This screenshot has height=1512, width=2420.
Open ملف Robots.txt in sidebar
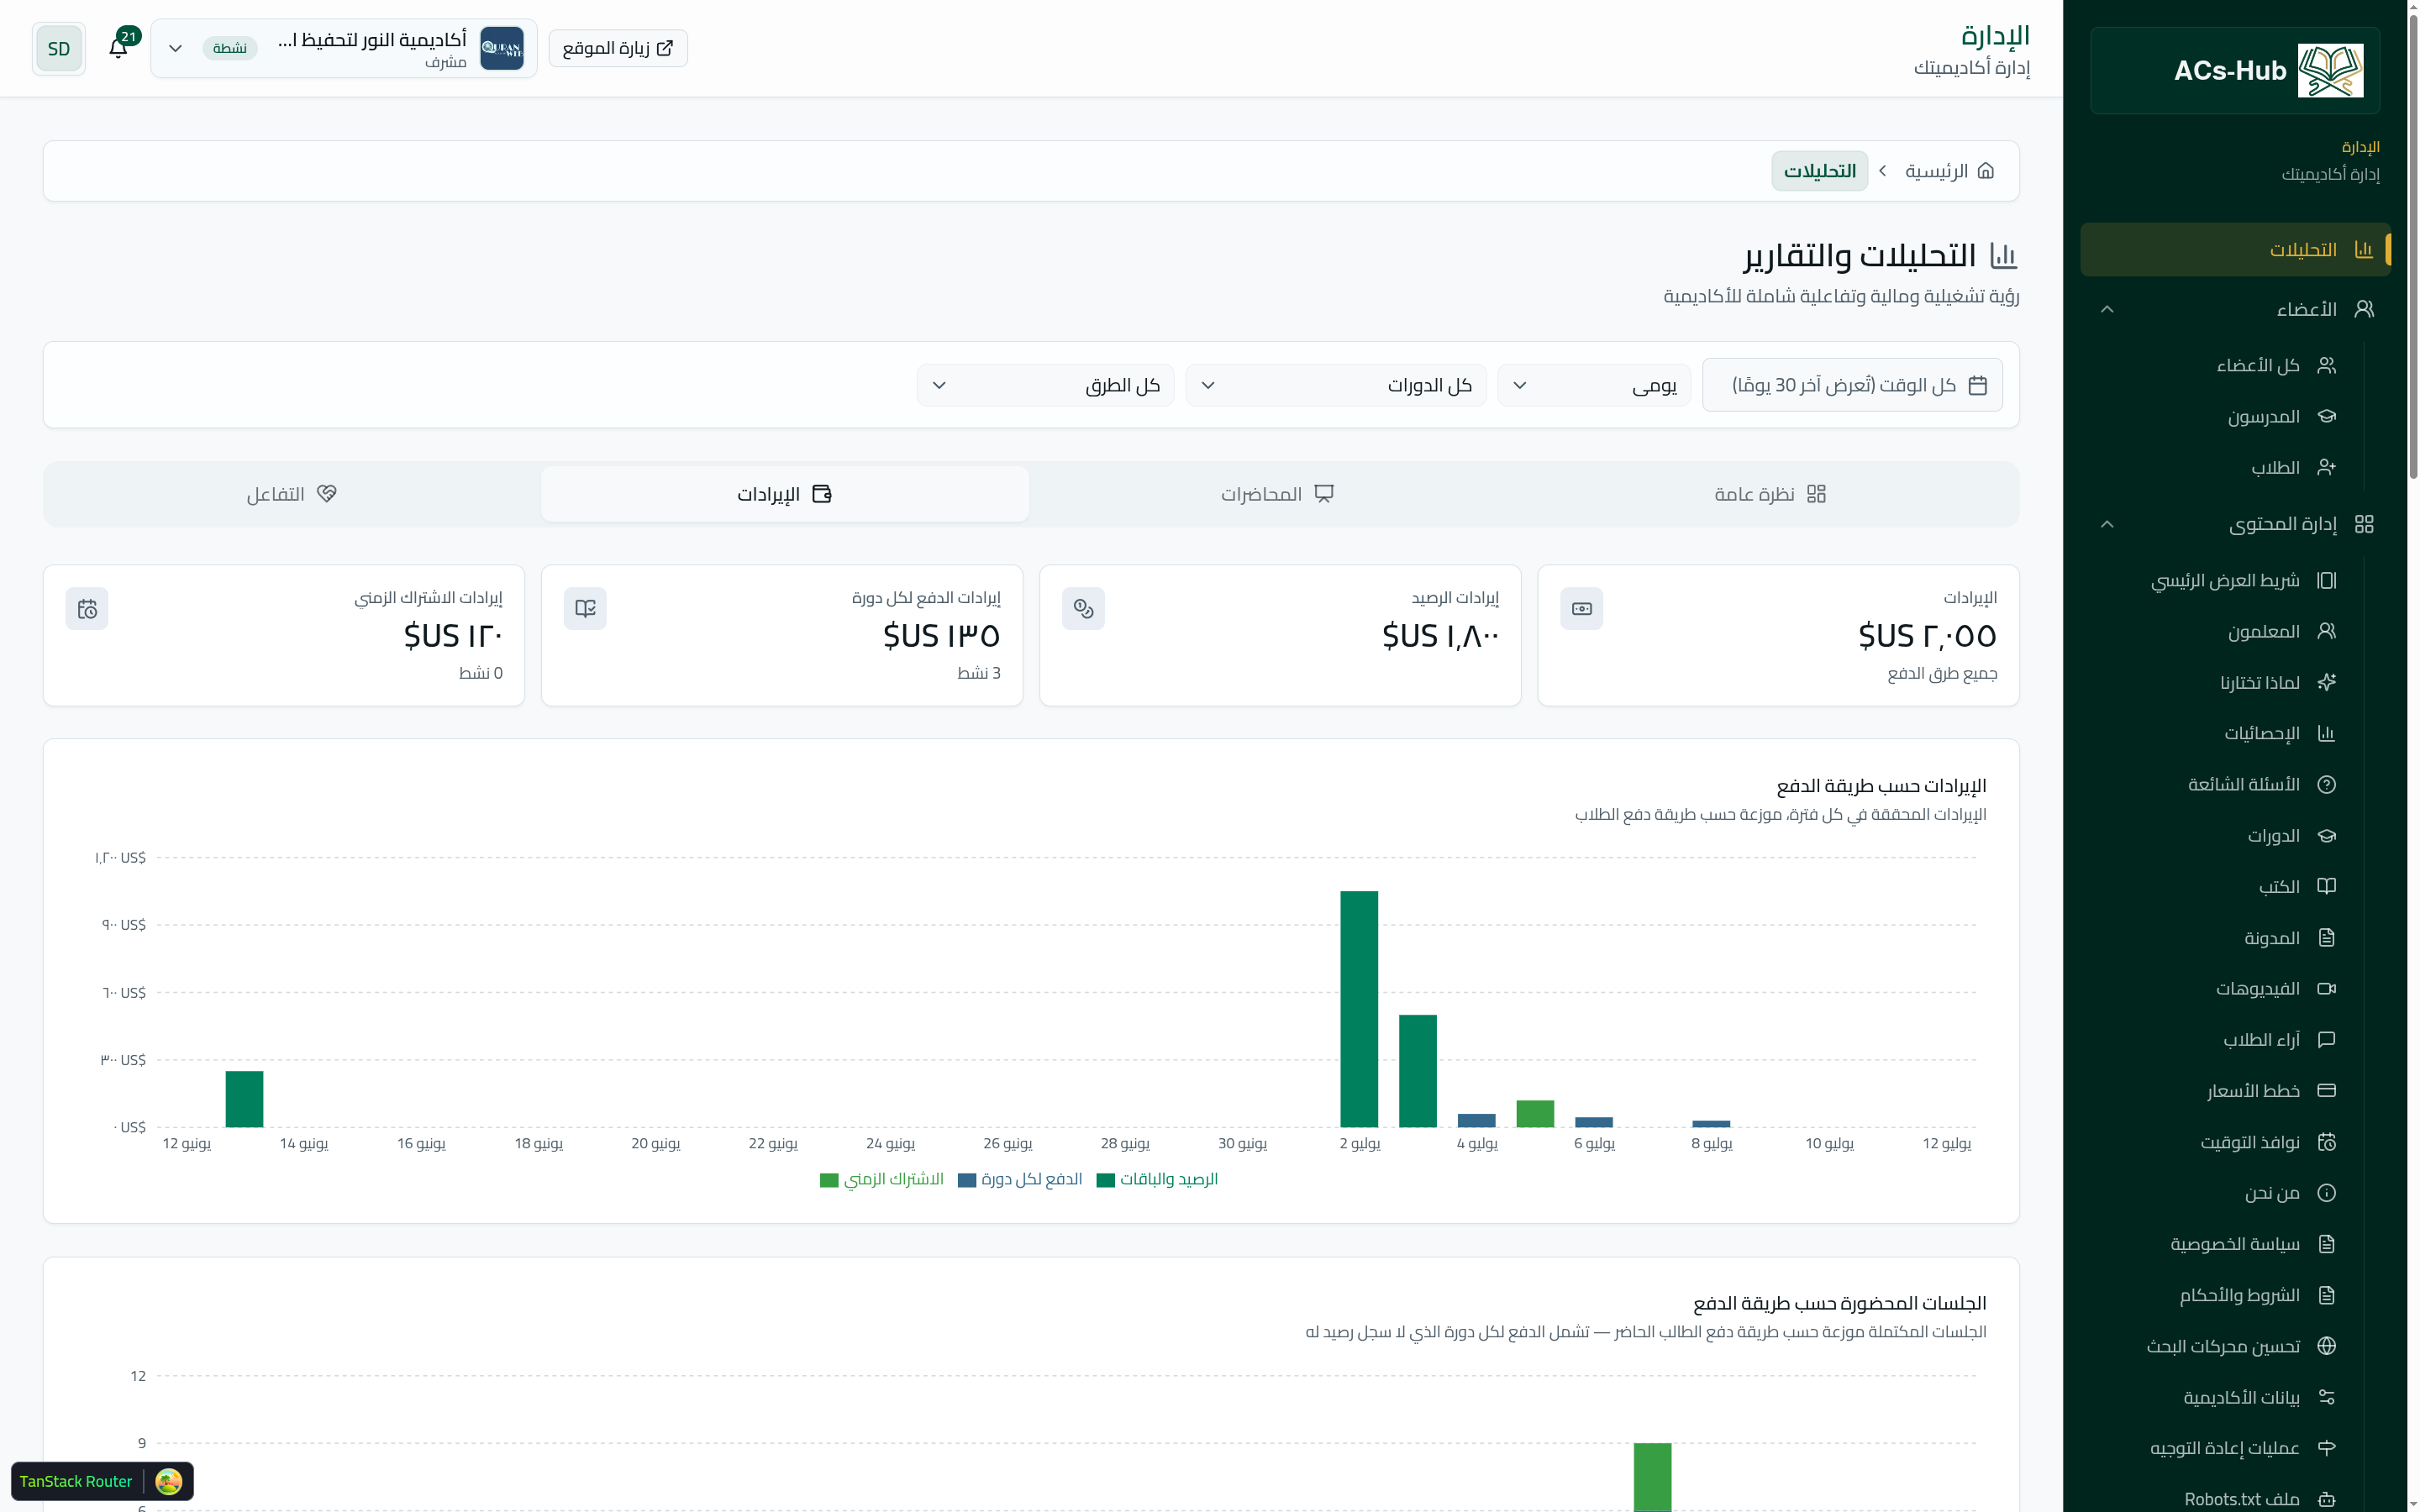[2260, 1498]
